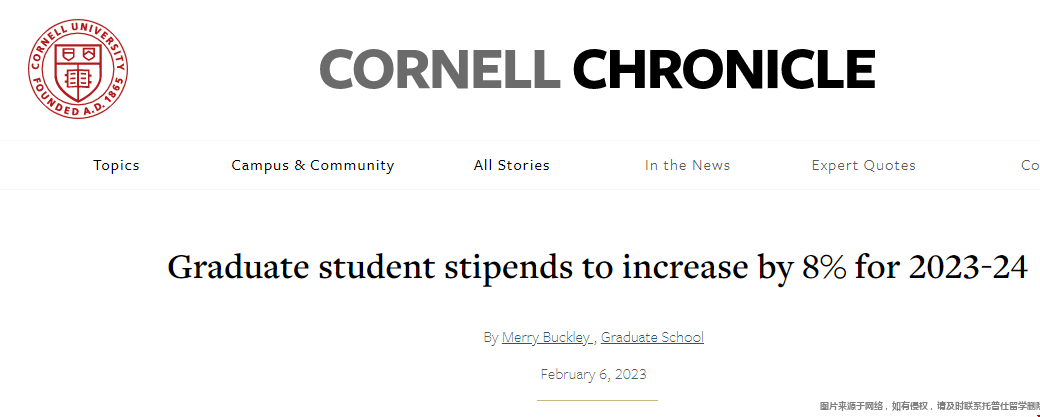Click the graduate student stipends headline
This screenshot has height=417, width=1040.
[597, 268]
